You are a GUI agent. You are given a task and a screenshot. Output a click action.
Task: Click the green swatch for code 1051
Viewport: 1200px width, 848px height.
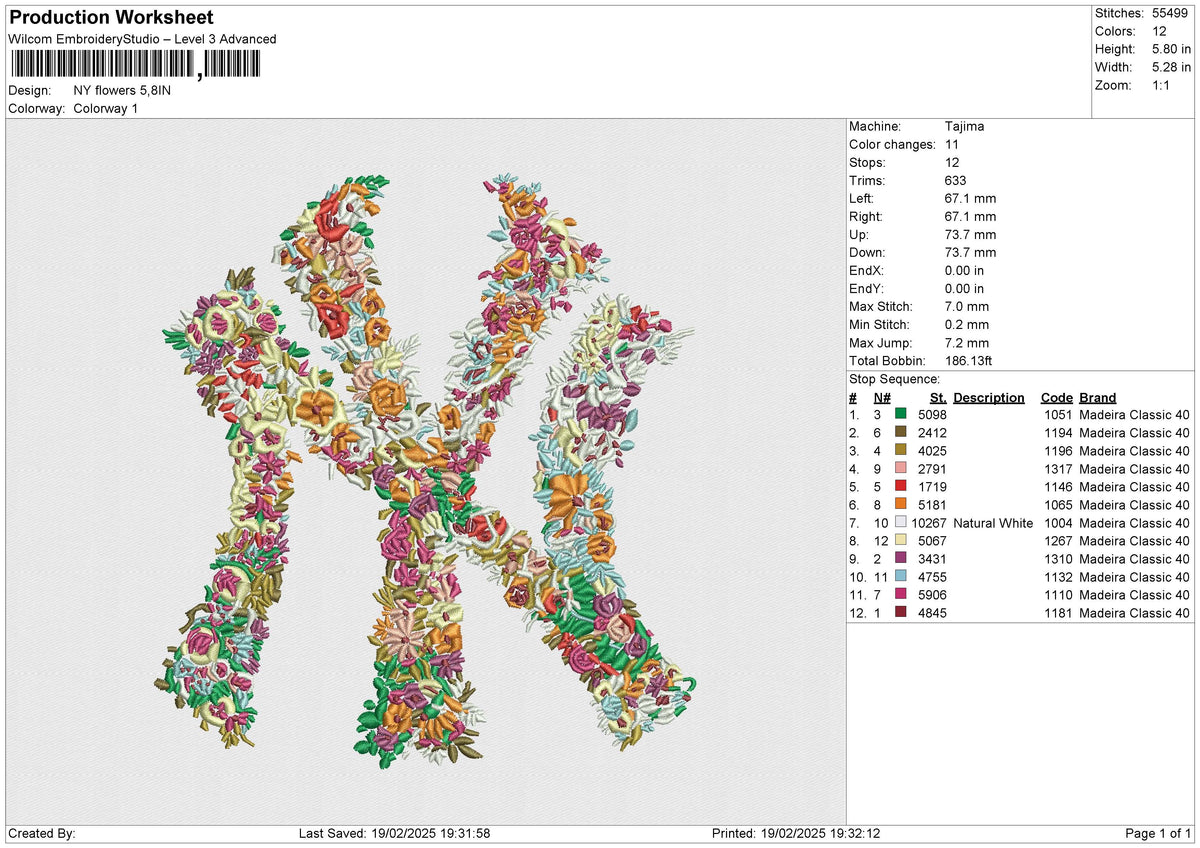[900, 414]
